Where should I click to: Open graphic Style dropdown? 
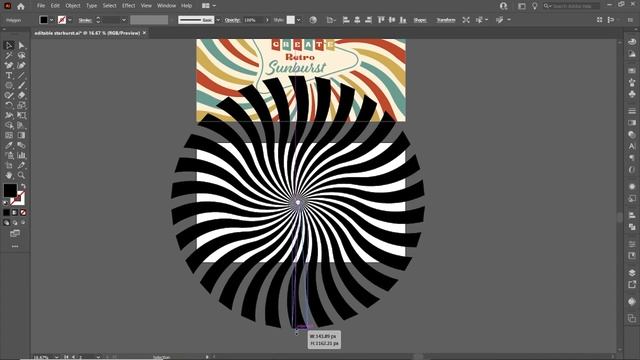click(x=299, y=20)
